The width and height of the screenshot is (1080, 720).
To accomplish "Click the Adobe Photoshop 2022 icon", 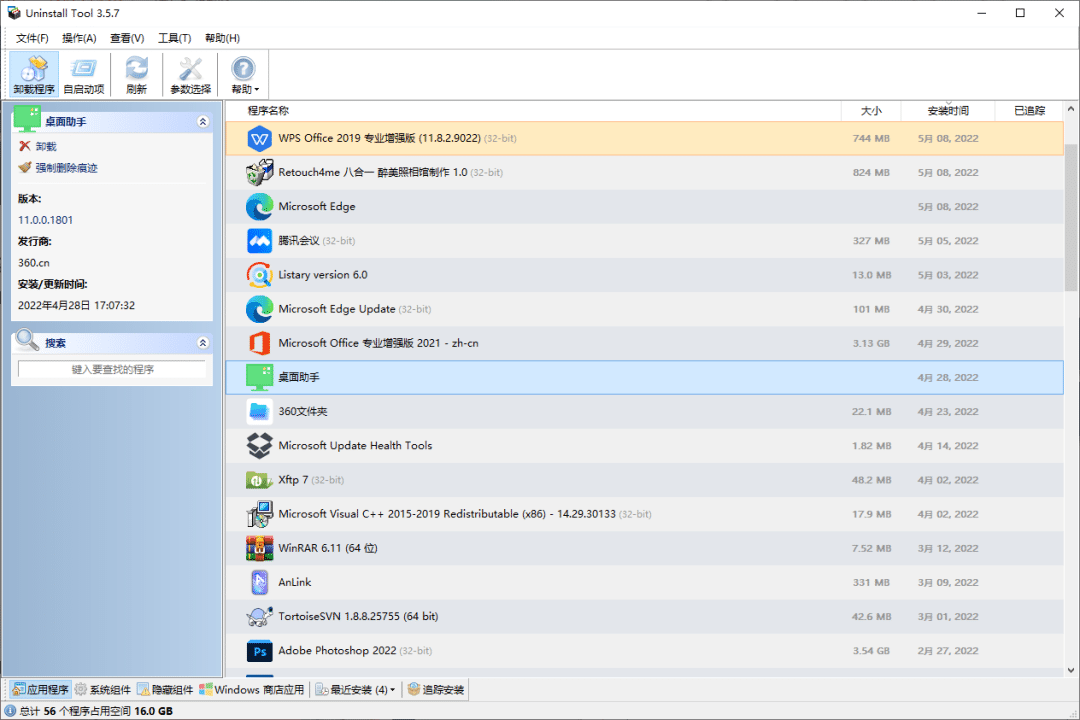I will pyautogui.click(x=259, y=650).
